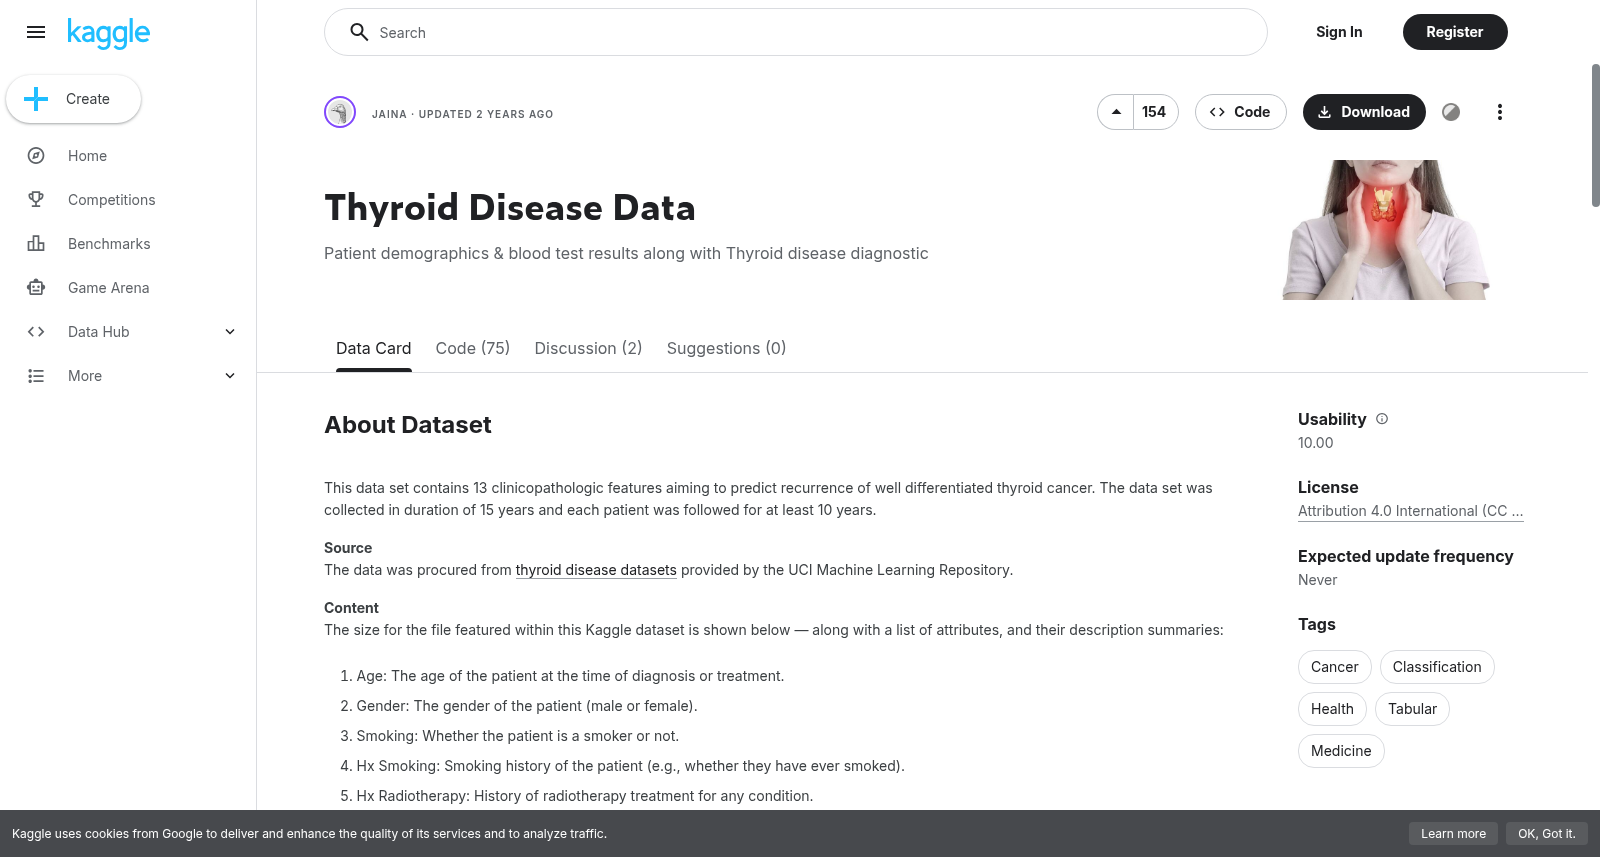
Task: Click the Download button
Action: [1364, 112]
